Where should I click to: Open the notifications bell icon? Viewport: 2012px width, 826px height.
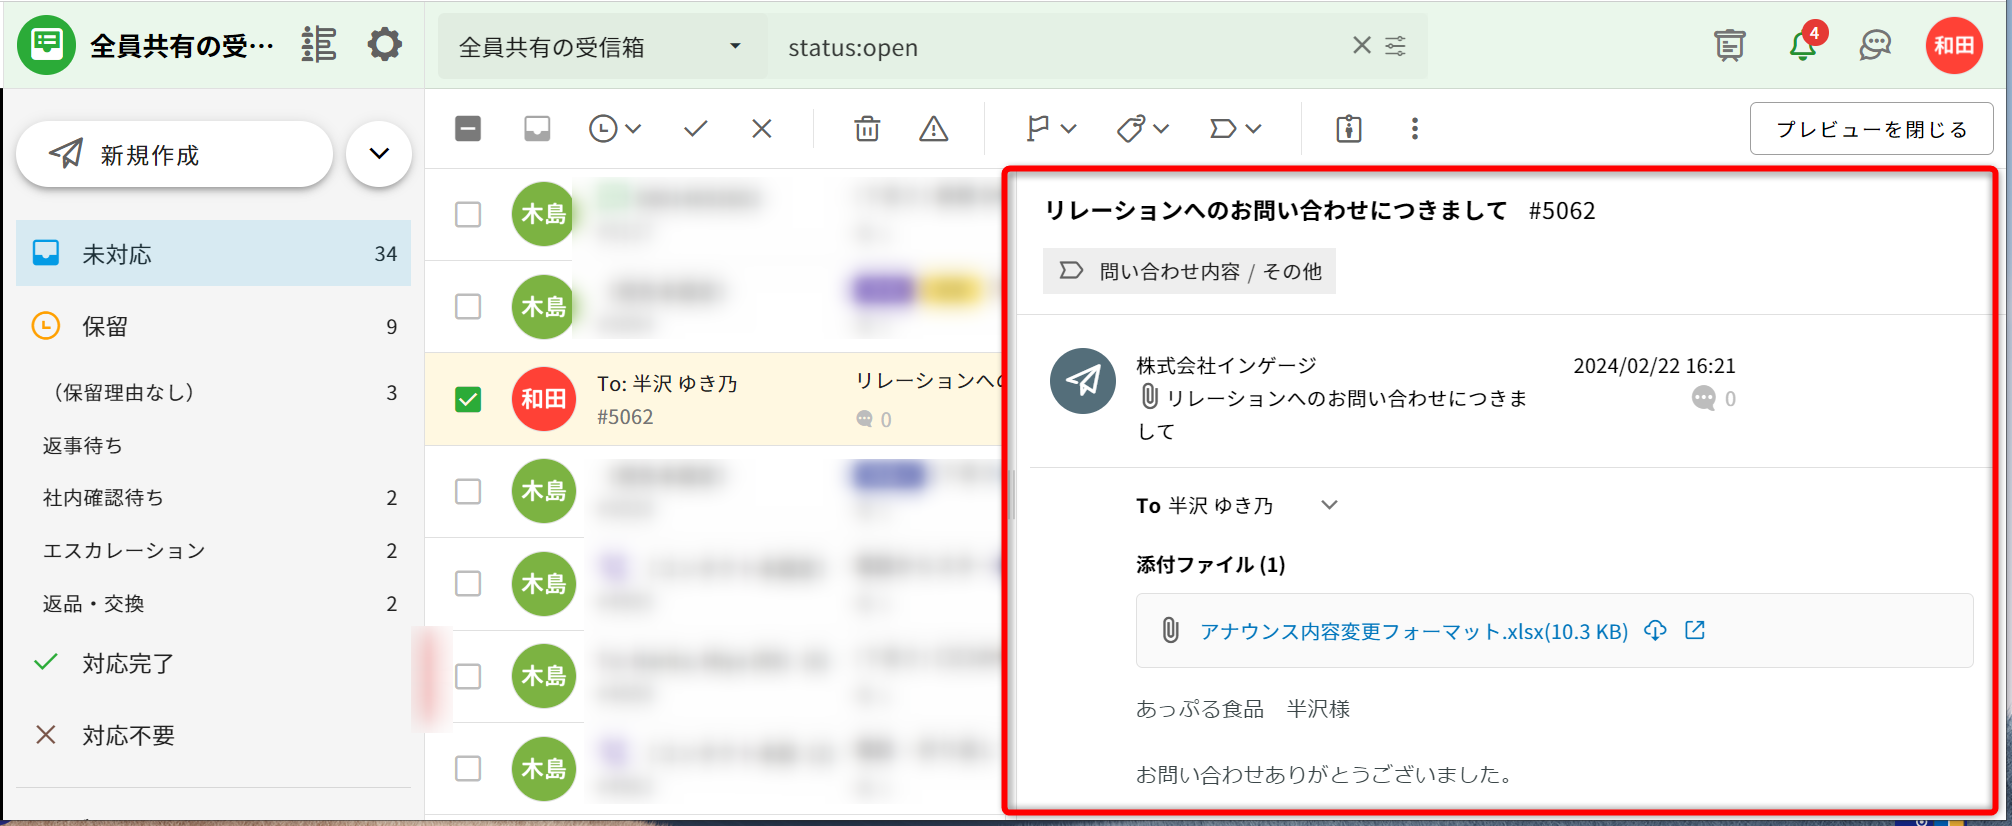(1803, 46)
